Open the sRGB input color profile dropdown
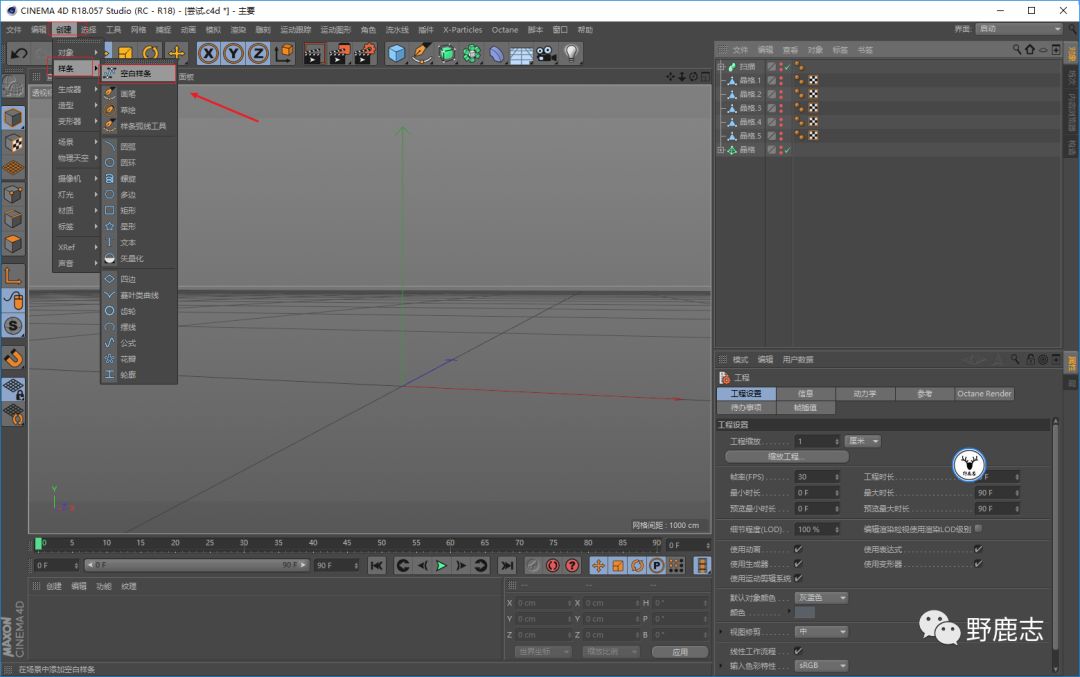Screen dimensions: 1080x677 [821, 665]
